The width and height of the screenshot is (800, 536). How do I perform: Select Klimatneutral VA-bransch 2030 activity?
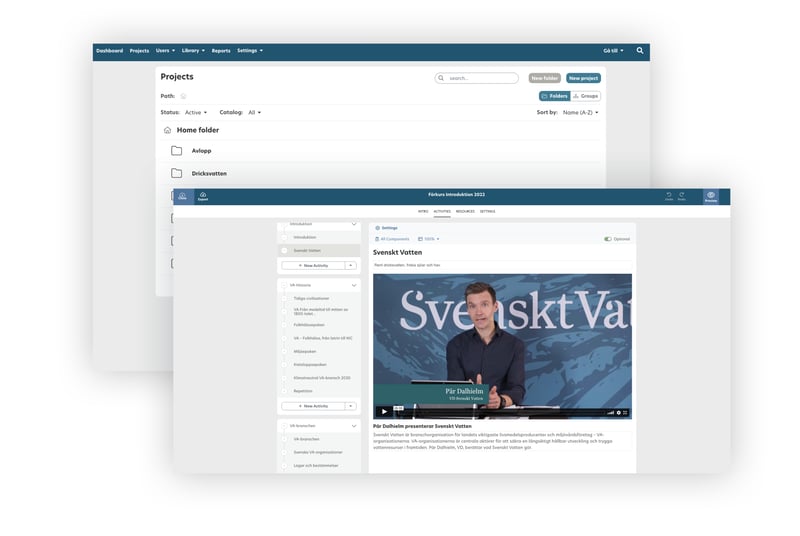322,378
